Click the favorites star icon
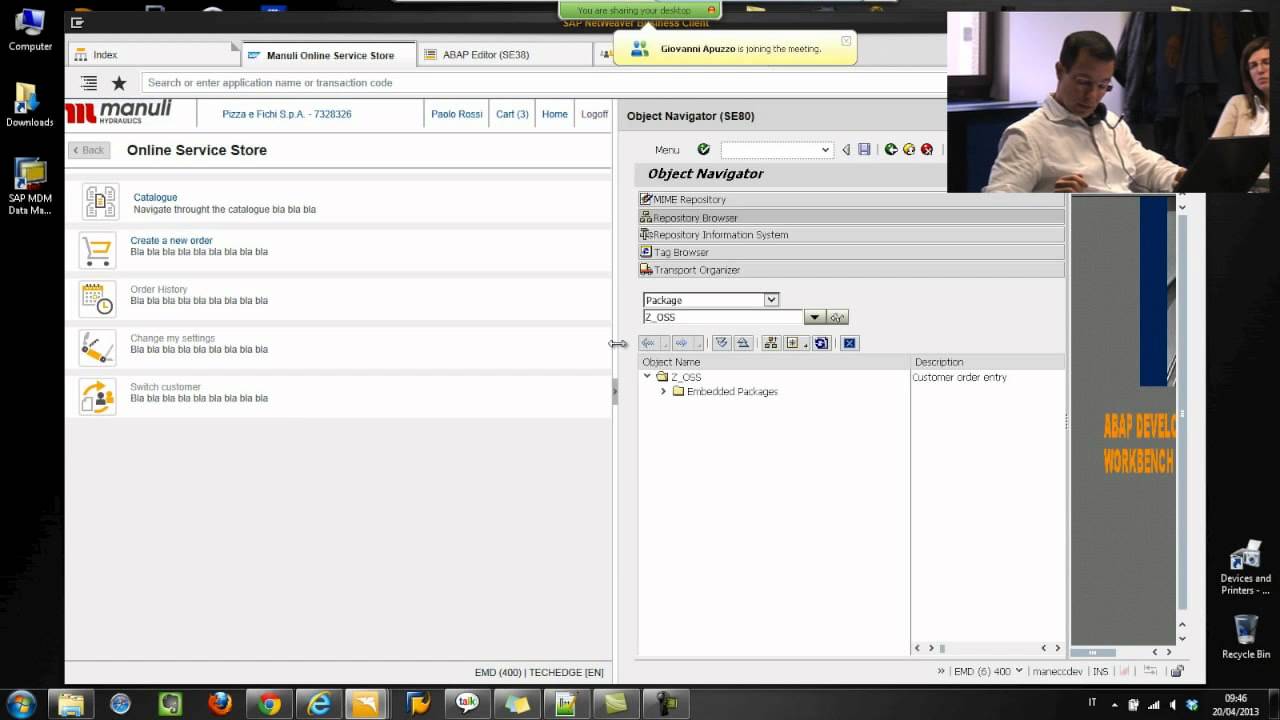Image resolution: width=1280 pixels, height=720 pixels. [x=119, y=83]
